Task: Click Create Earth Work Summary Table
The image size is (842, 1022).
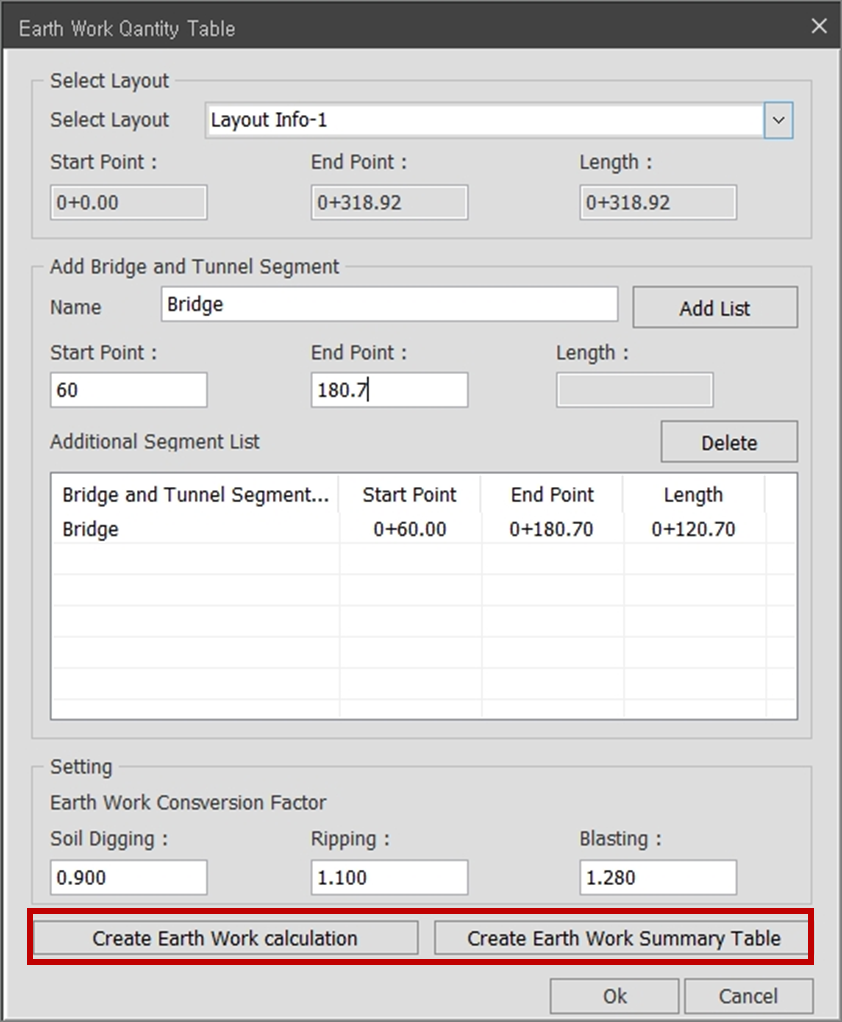Action: 622,938
